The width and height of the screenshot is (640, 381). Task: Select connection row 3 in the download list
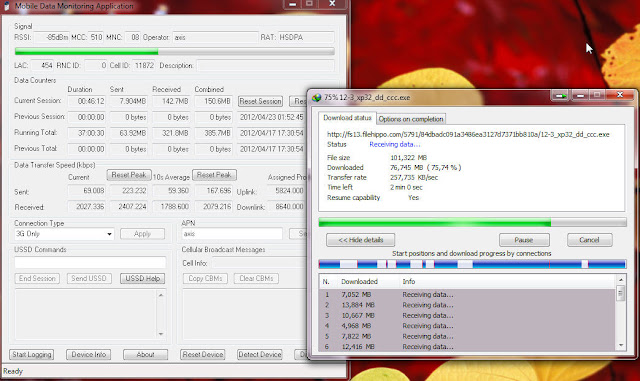tap(467, 315)
